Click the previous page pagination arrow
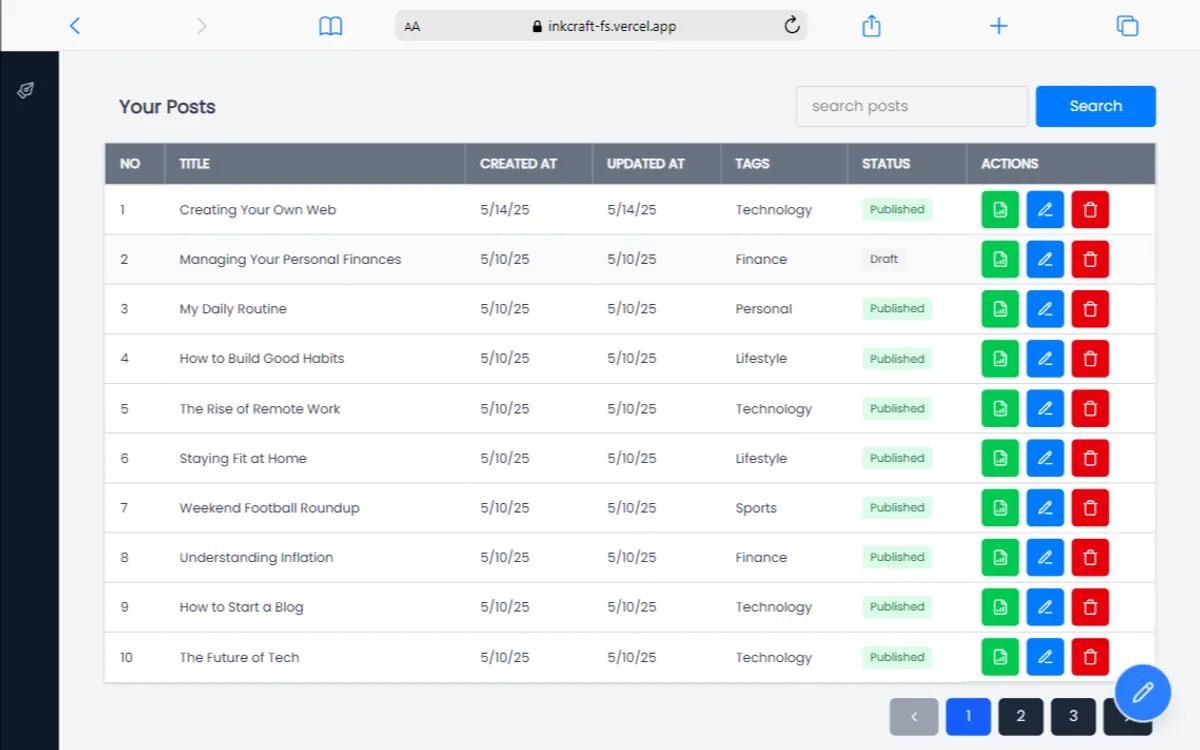Screen dimensions: 1200x750 [x=914, y=716]
